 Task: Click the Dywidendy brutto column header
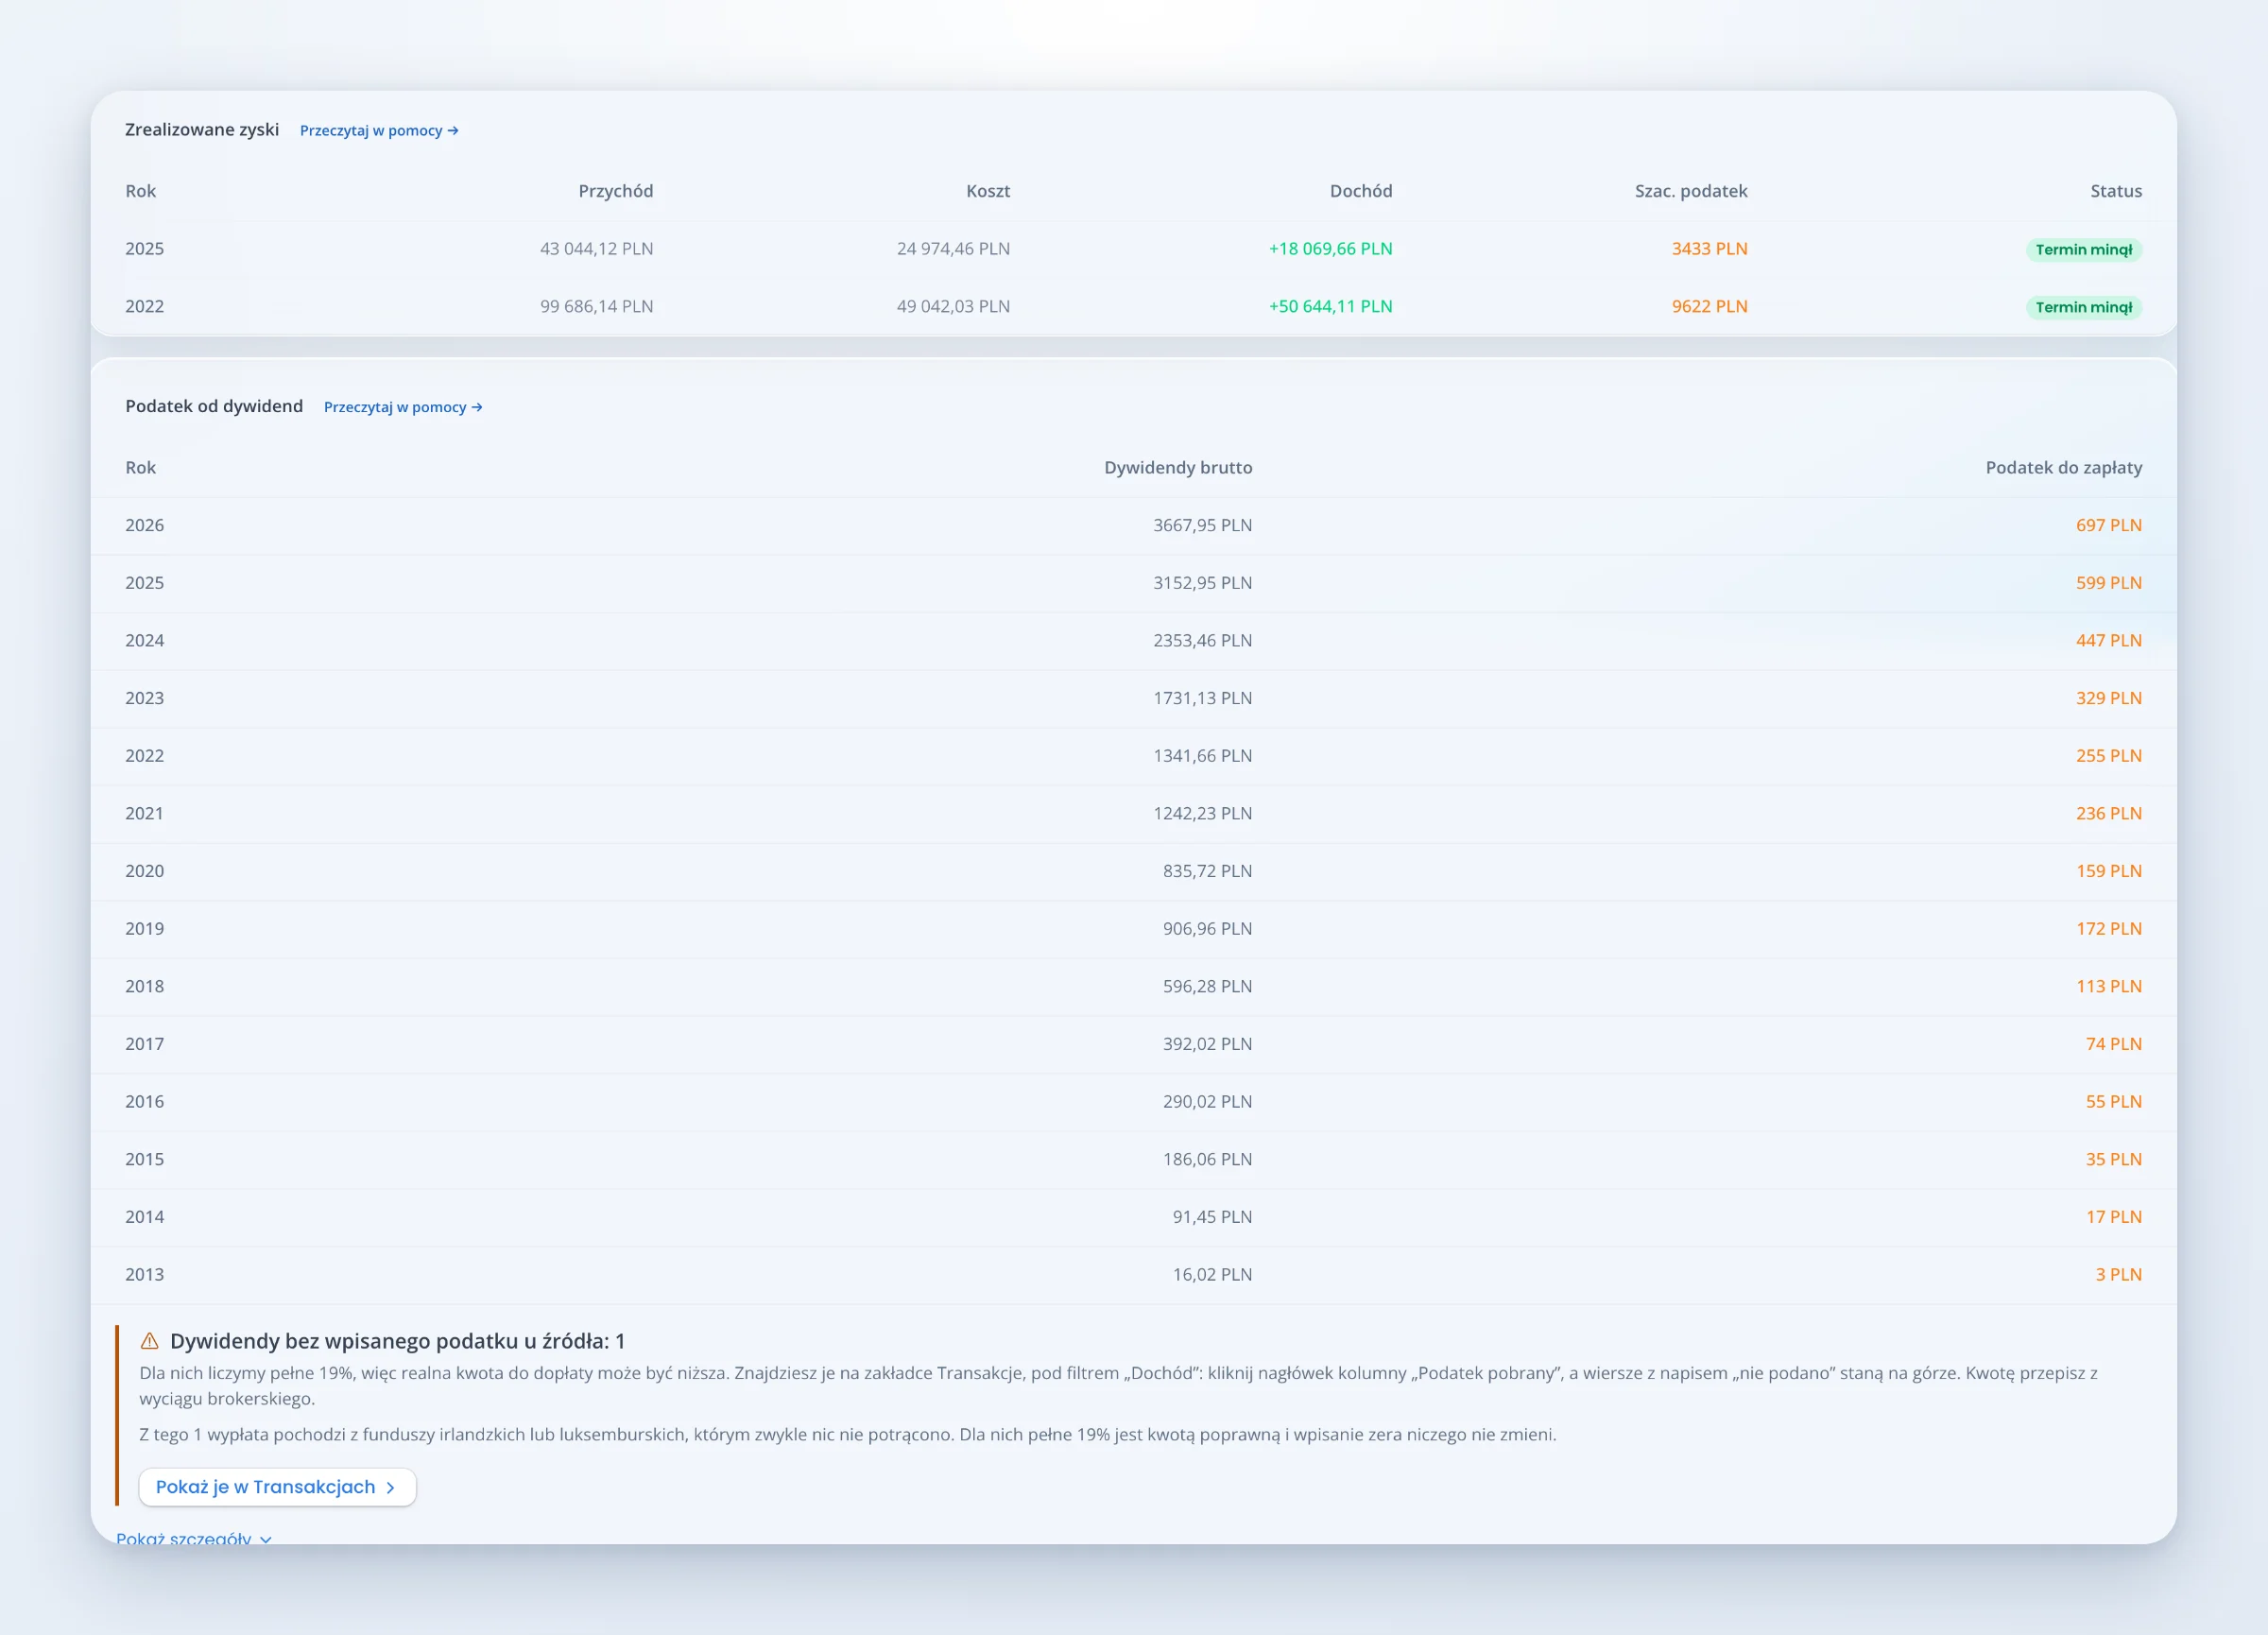pyautogui.click(x=1178, y=468)
